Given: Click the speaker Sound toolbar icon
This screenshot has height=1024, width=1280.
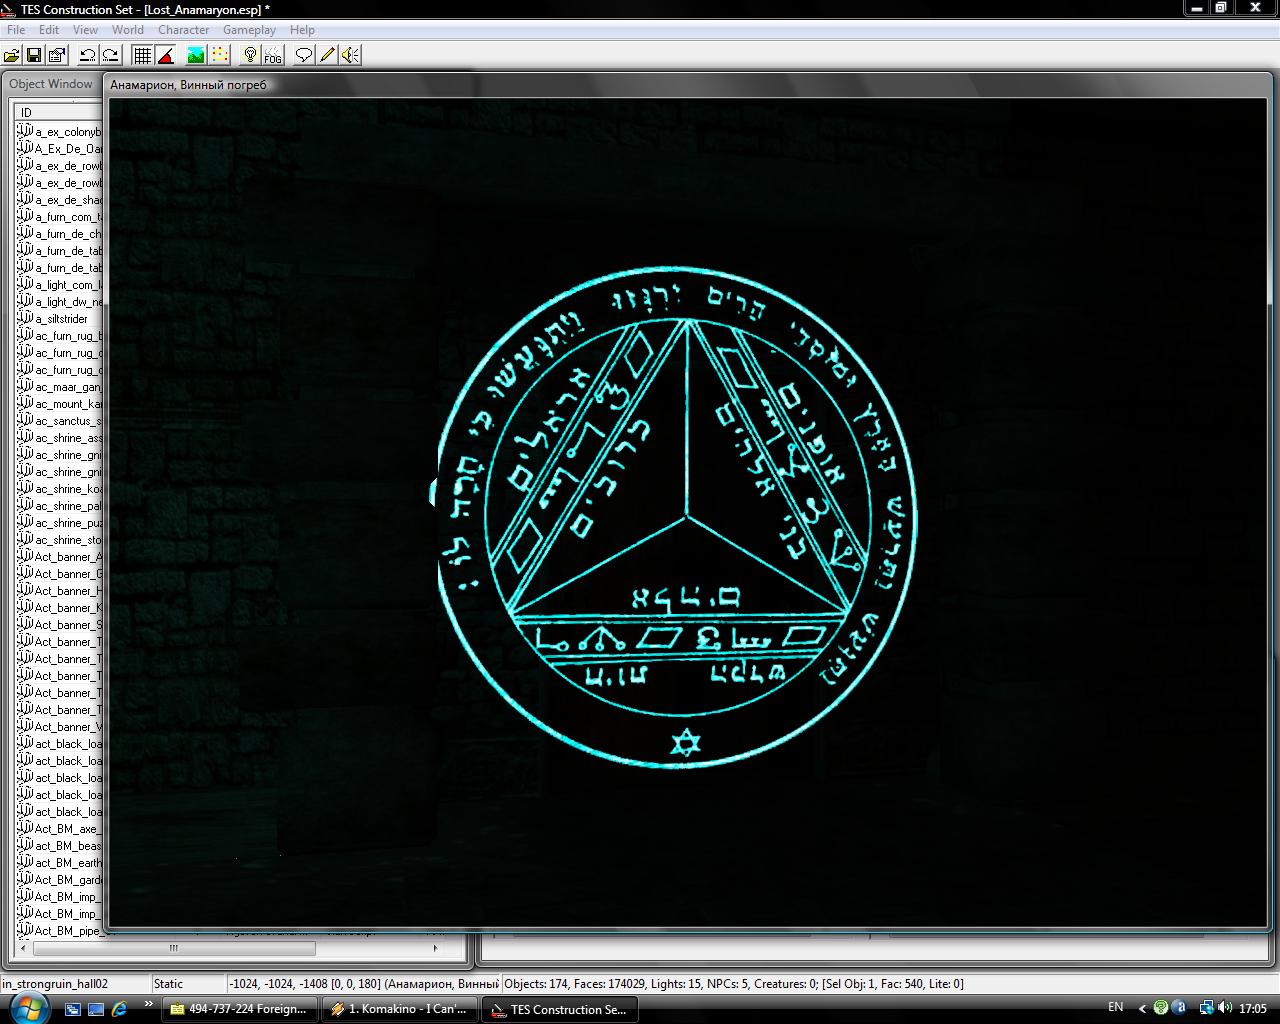Looking at the screenshot, I should (x=350, y=55).
